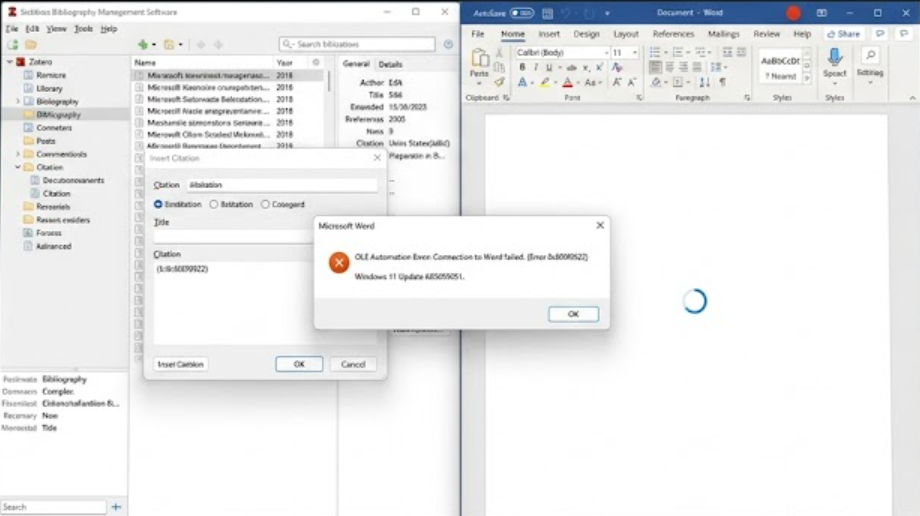Screen dimensions: 920x516
Task: Click the shrink font size icon
Action: coord(631,83)
